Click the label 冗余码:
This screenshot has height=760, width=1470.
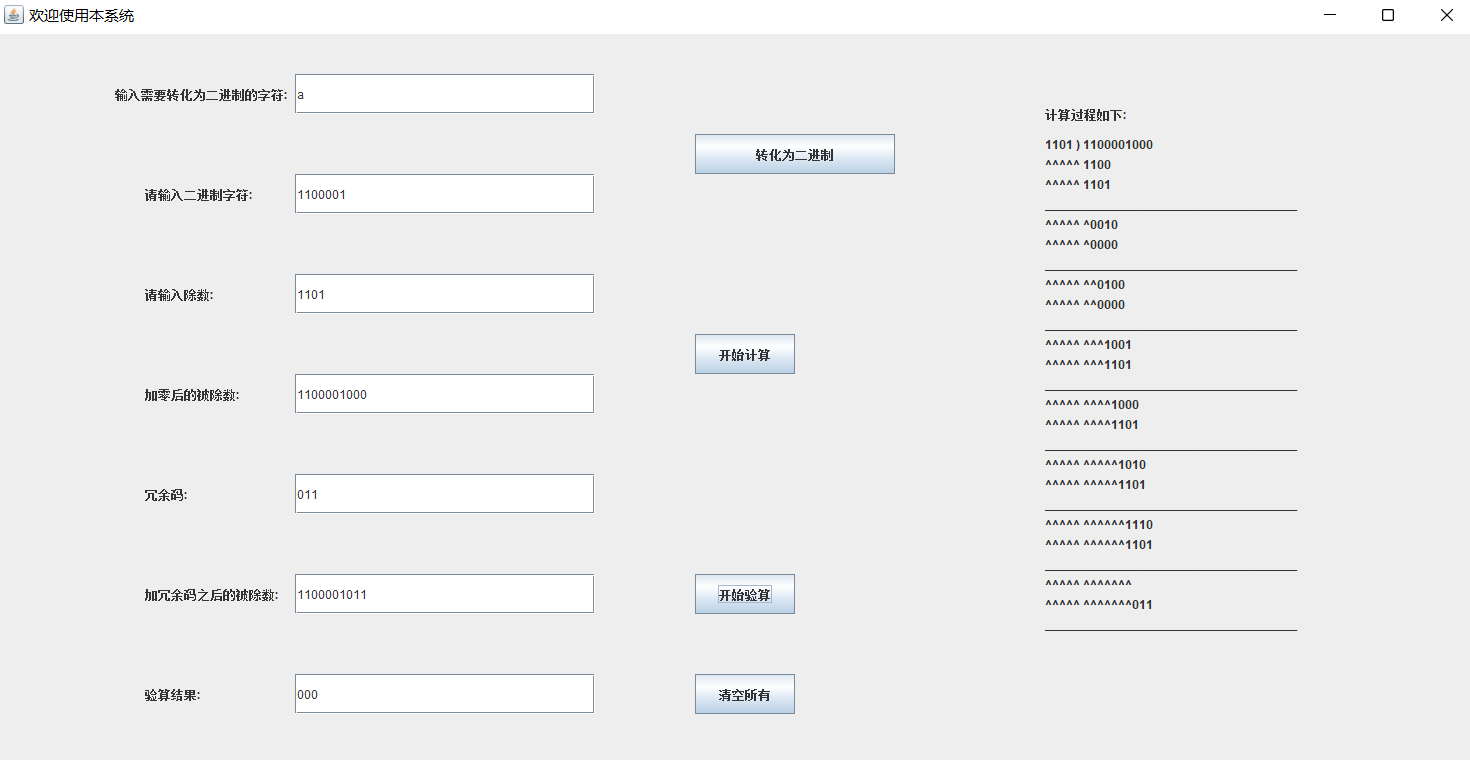165,495
